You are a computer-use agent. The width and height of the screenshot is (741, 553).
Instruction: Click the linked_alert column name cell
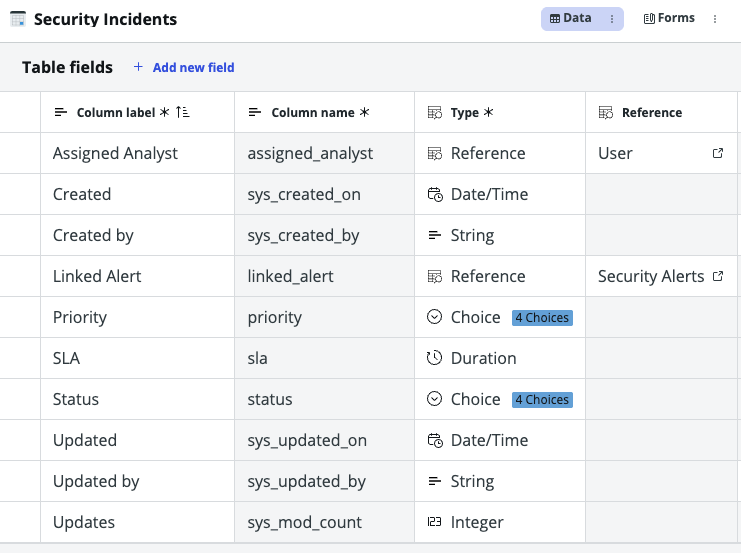[x=325, y=276]
